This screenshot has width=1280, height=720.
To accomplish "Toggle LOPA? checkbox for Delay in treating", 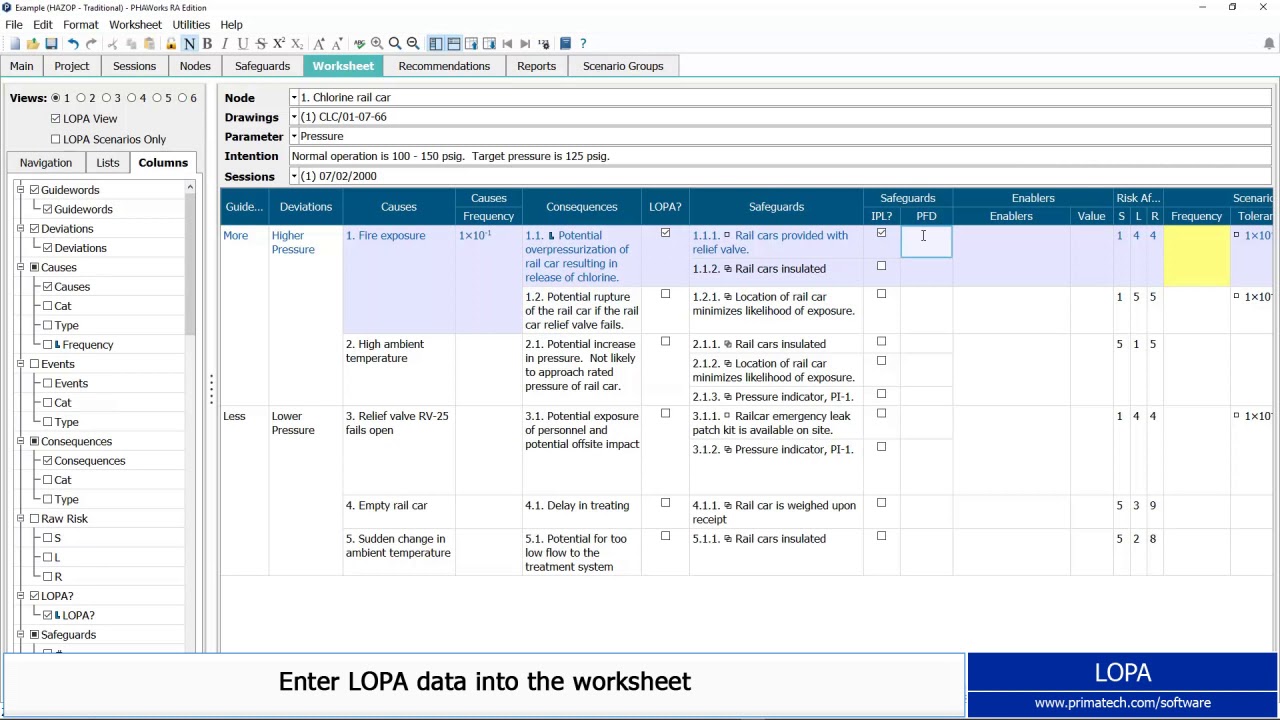I will (x=665, y=503).
